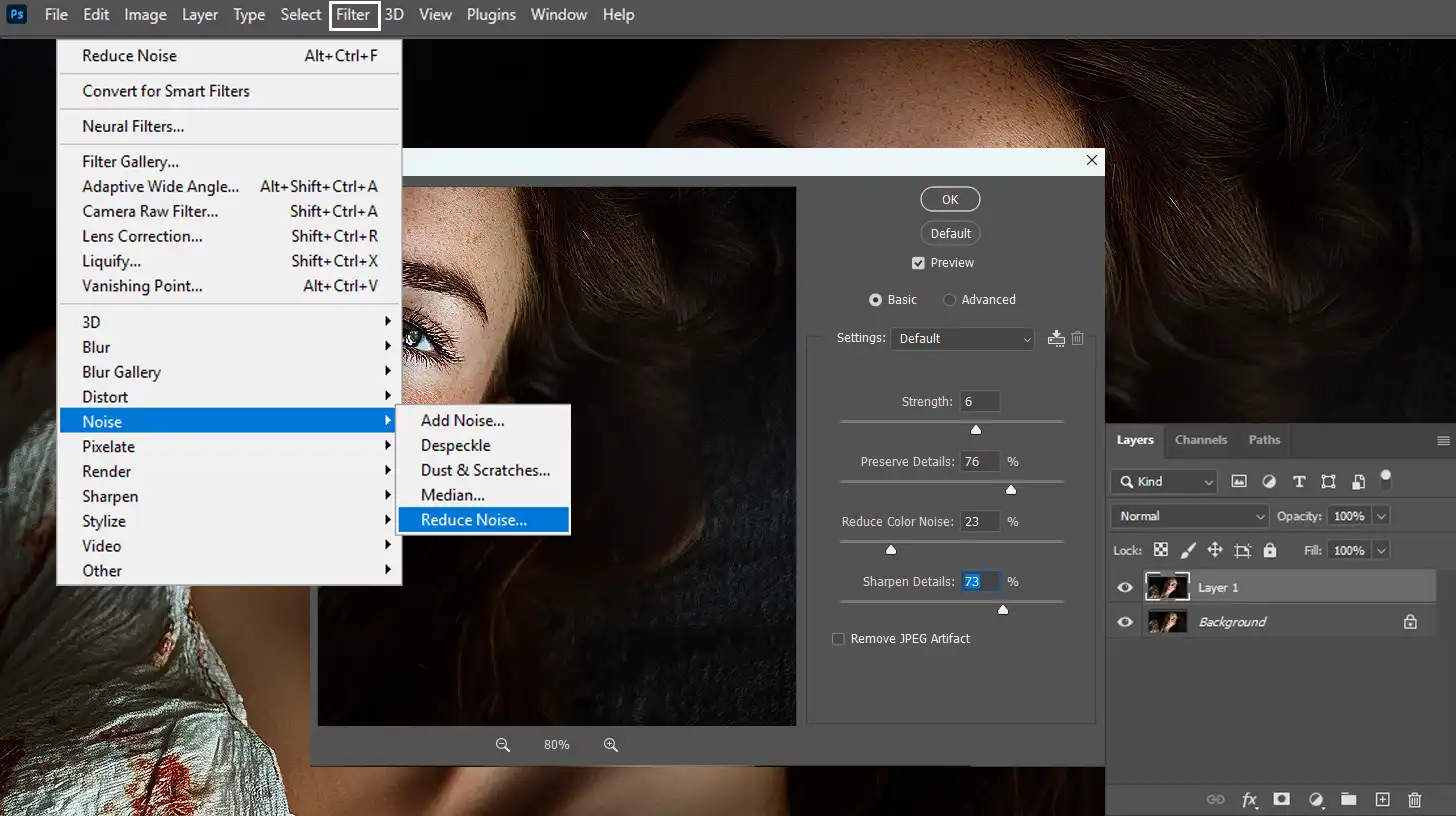Create new fill or adjustment layer icon
This screenshot has width=1456, height=816.
1316,799
